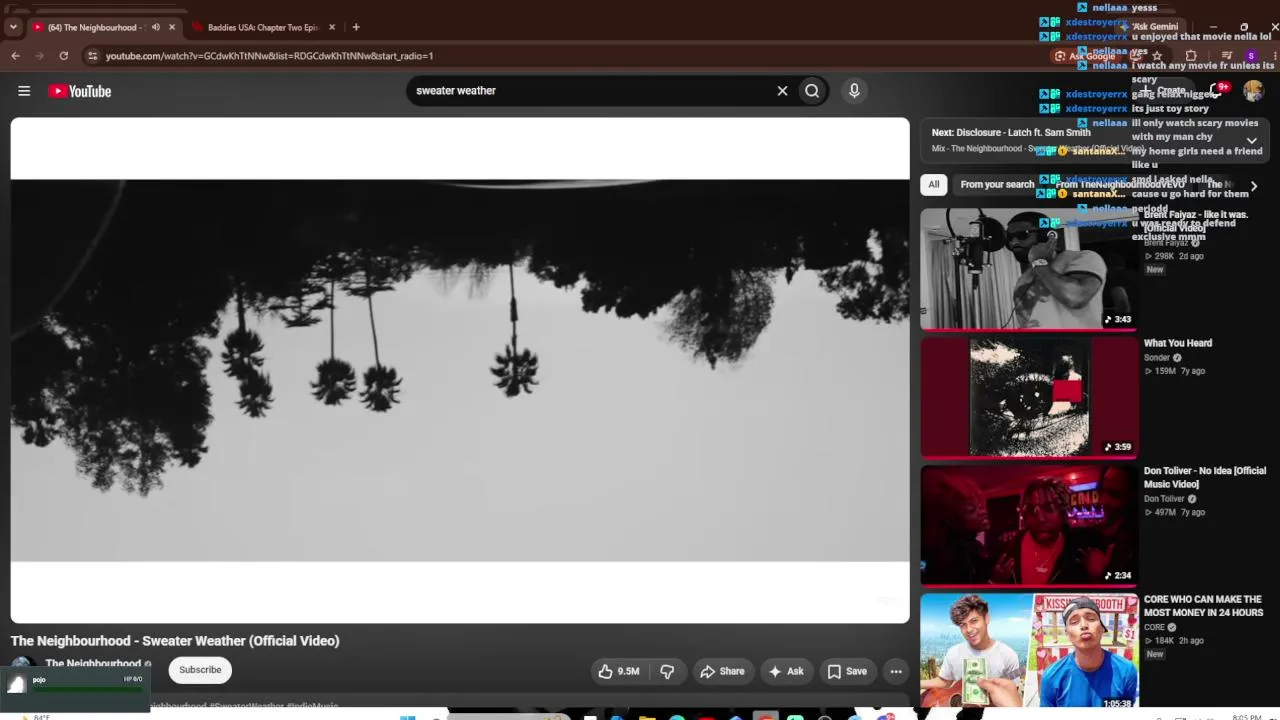Open the What You Heard thumbnail
1280x720 pixels.
[1029, 398]
